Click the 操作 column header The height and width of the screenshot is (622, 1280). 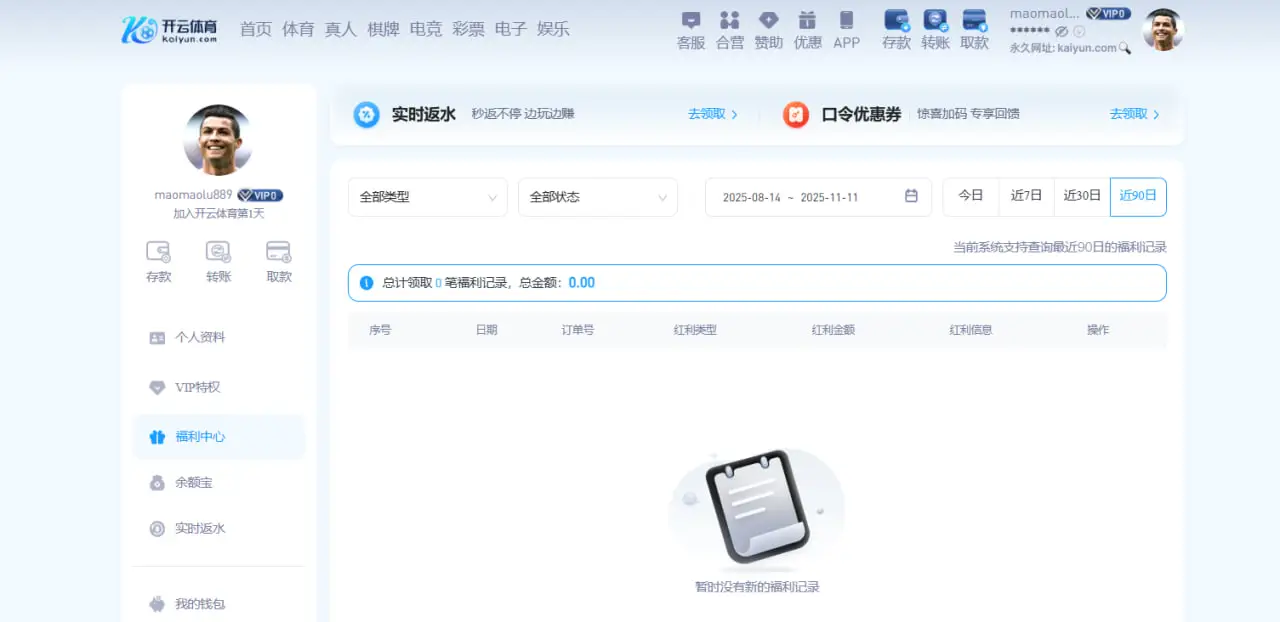coord(1098,330)
